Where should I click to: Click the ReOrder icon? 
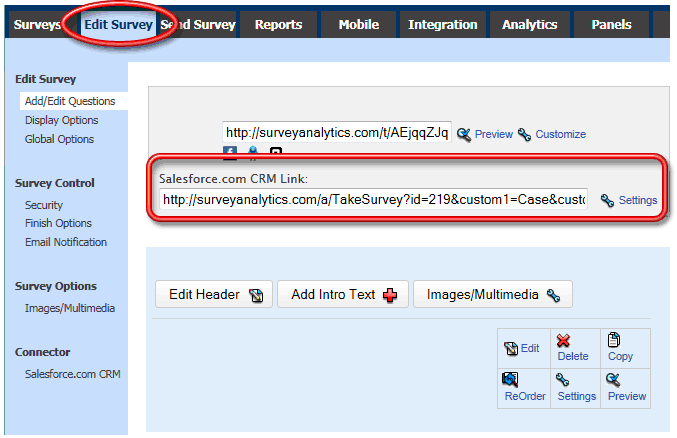(x=510, y=379)
